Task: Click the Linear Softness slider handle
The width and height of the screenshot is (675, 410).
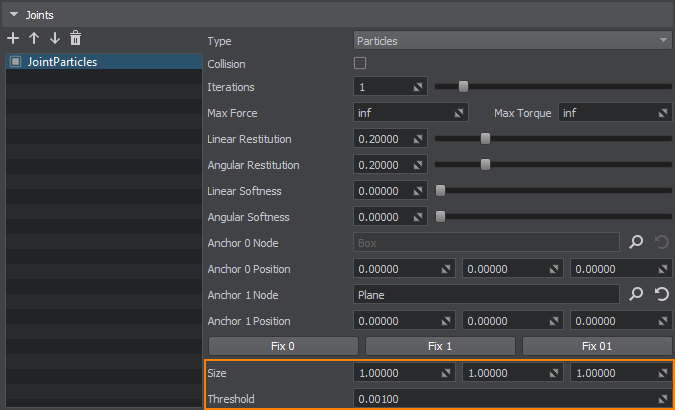Action: [x=440, y=190]
